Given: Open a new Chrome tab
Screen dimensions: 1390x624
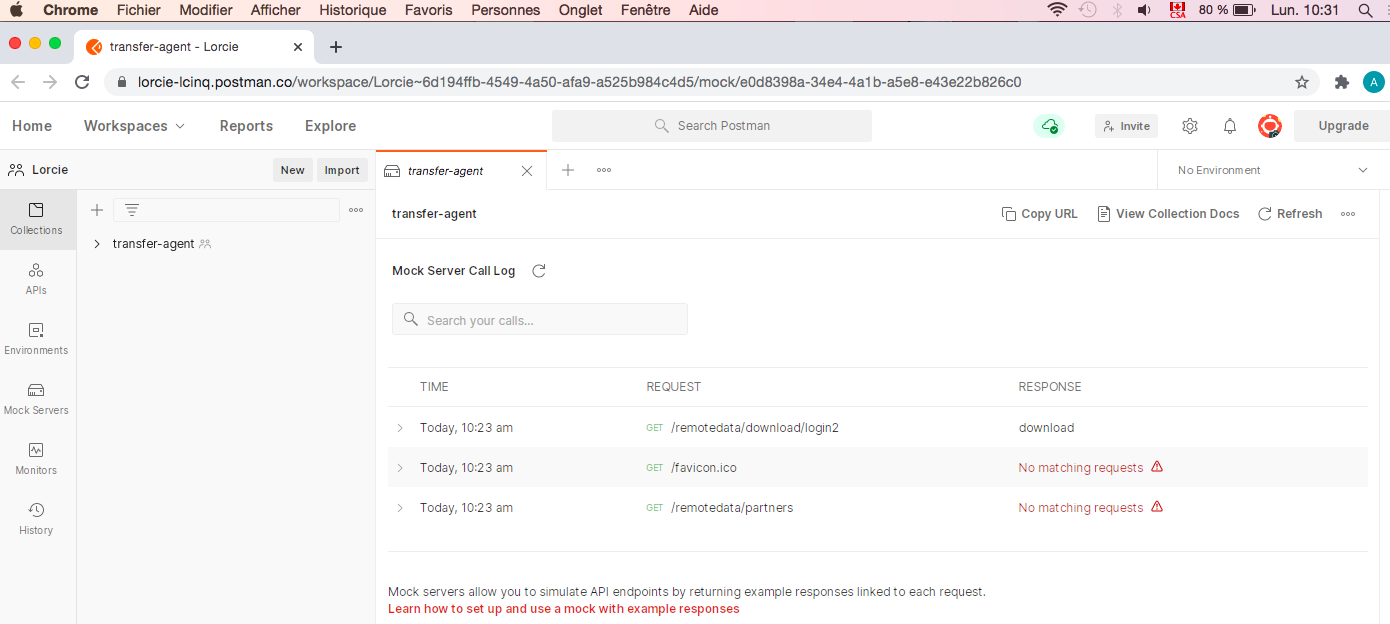Looking at the screenshot, I should [336, 47].
